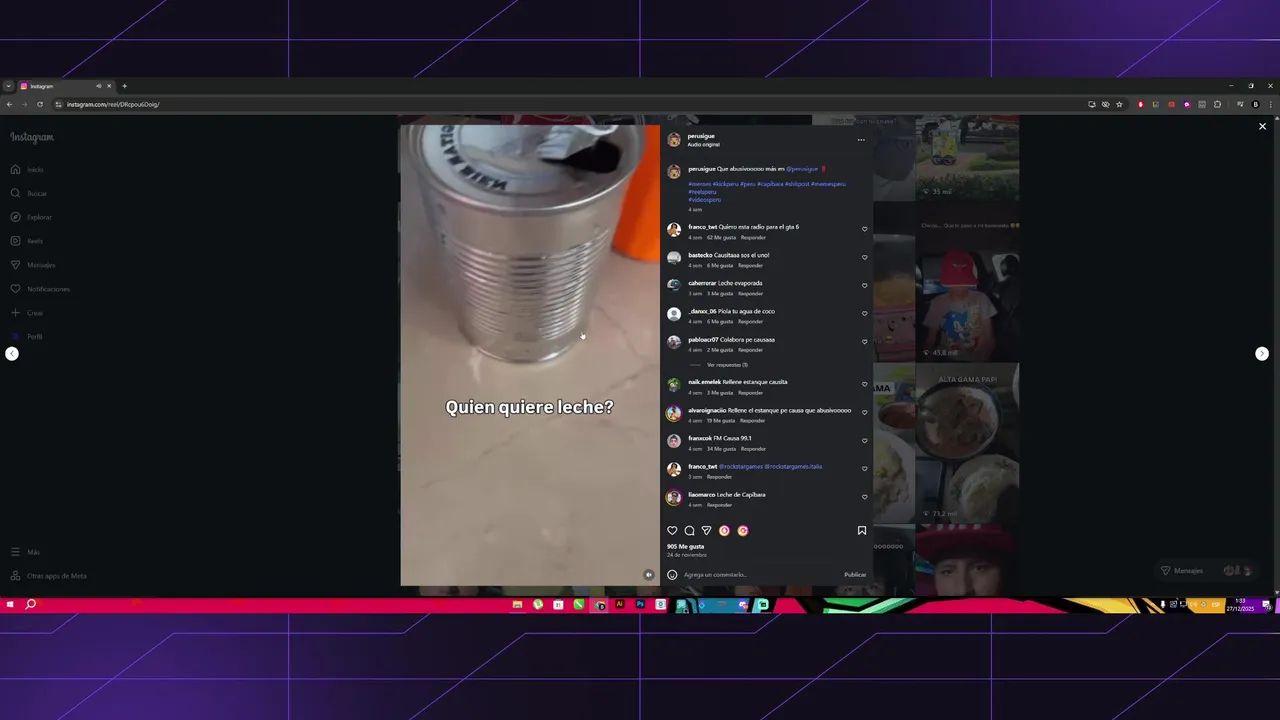The width and height of the screenshot is (1280, 720).
Task: Open the Windows Start menu
Action: 9,605
